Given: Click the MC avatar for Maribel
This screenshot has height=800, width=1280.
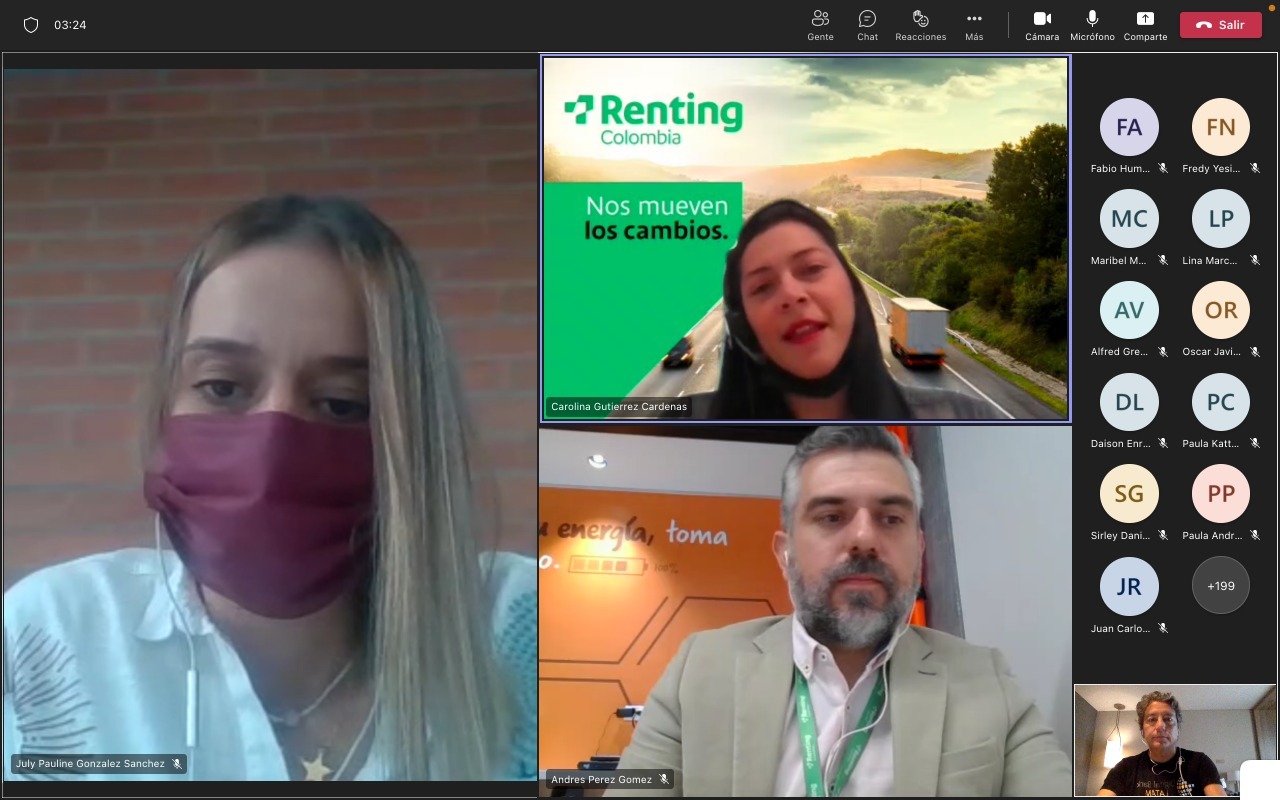Looking at the screenshot, I should pyautogui.click(x=1129, y=219).
